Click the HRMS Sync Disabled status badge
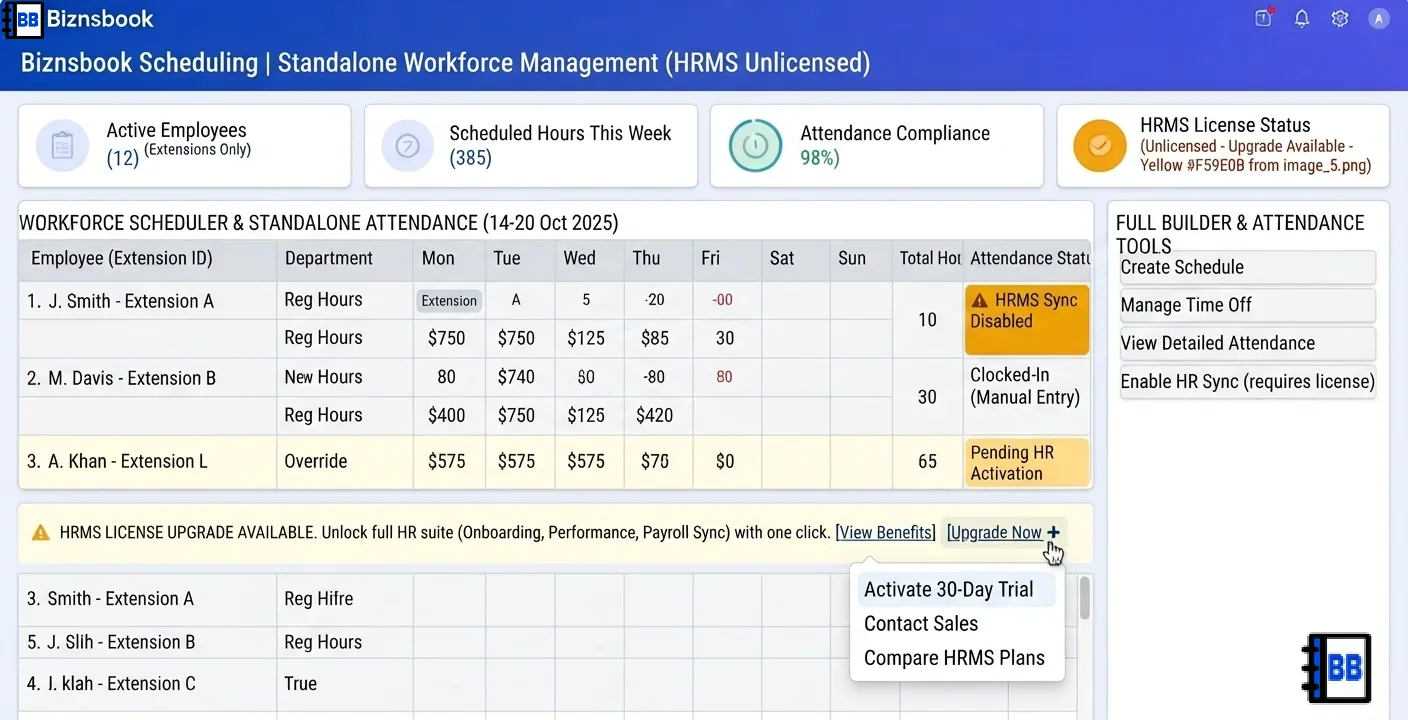This screenshot has height=720, width=1408. click(x=1027, y=320)
